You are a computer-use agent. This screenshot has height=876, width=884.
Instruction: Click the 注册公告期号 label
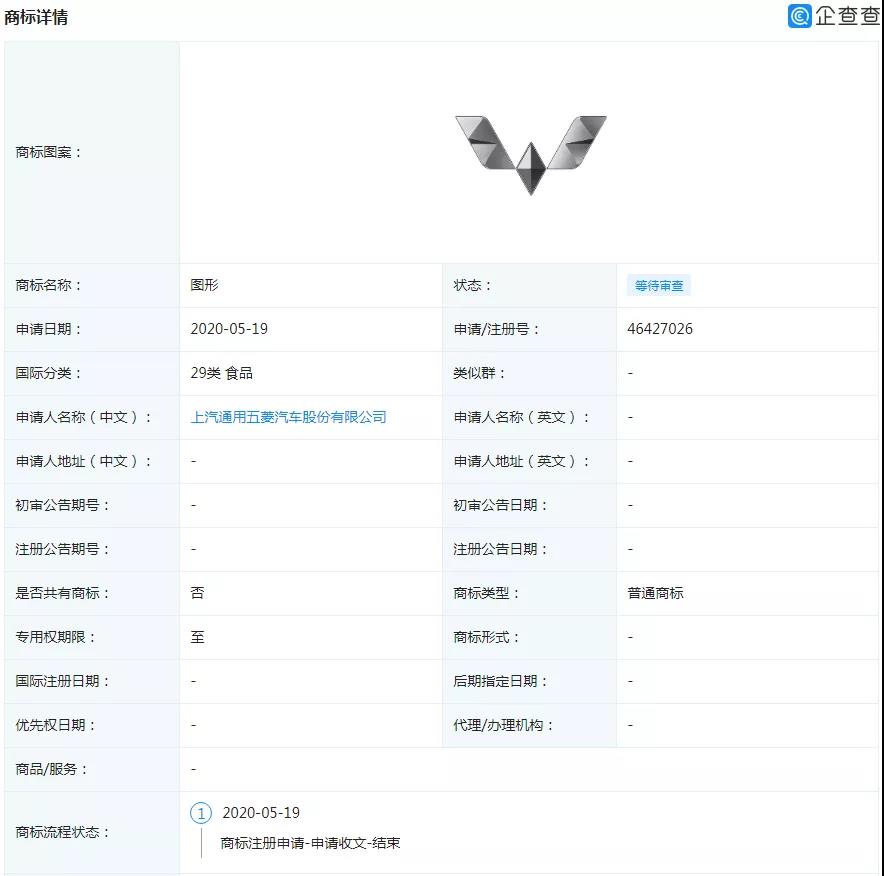click(63, 549)
